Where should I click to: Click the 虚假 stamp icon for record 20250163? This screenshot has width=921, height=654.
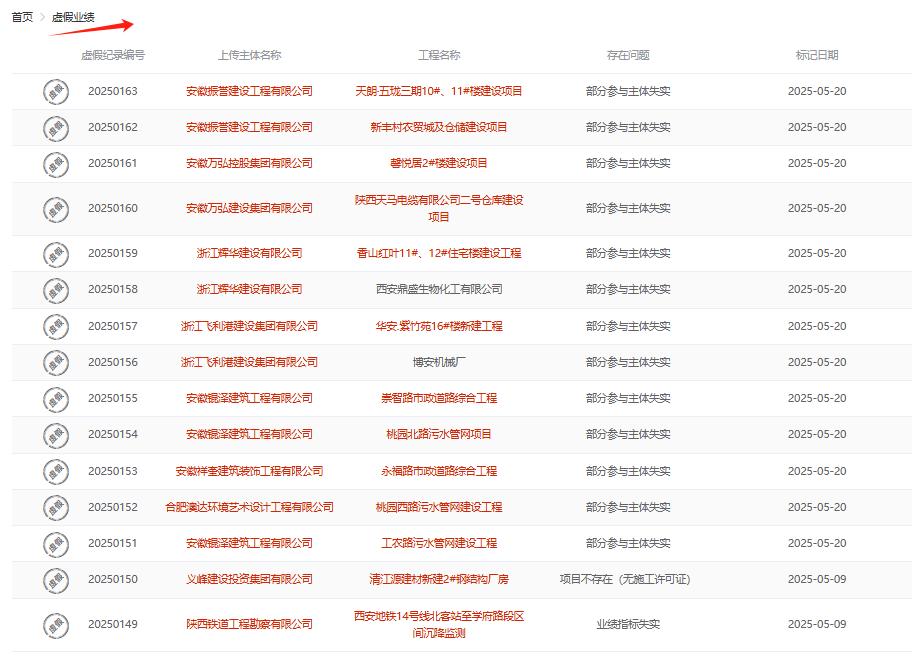56,91
